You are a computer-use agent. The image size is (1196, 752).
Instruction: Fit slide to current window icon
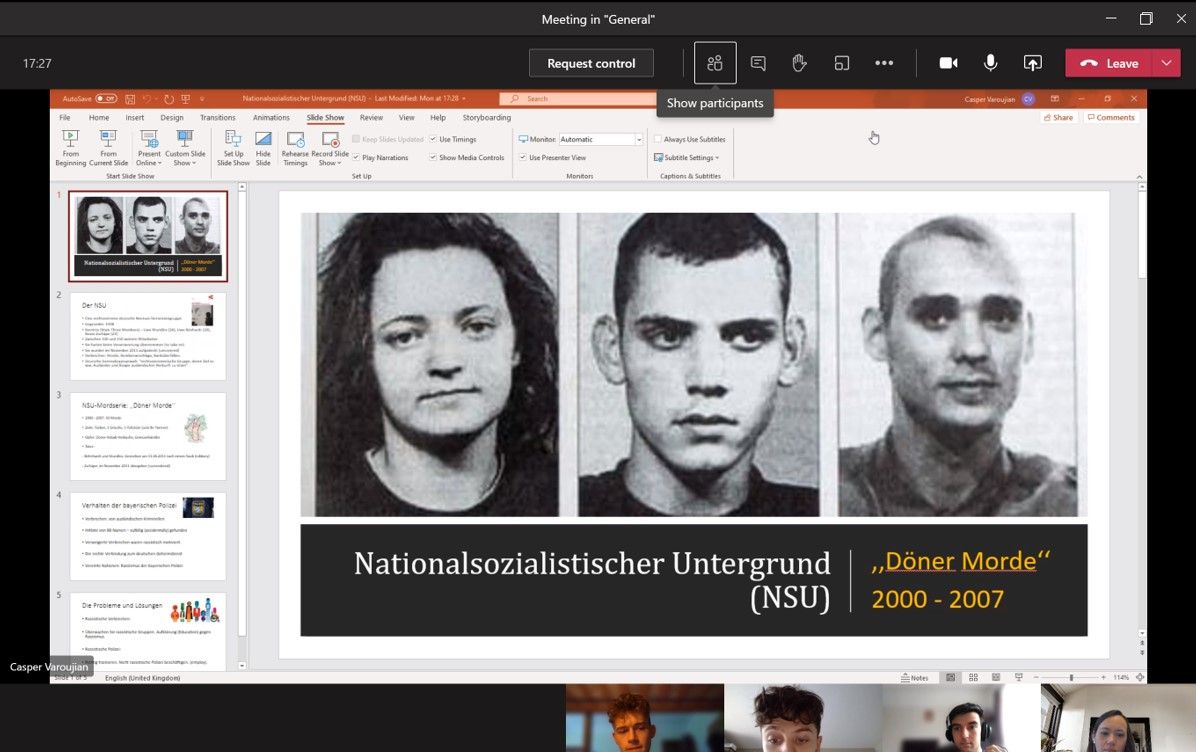click(1140, 677)
